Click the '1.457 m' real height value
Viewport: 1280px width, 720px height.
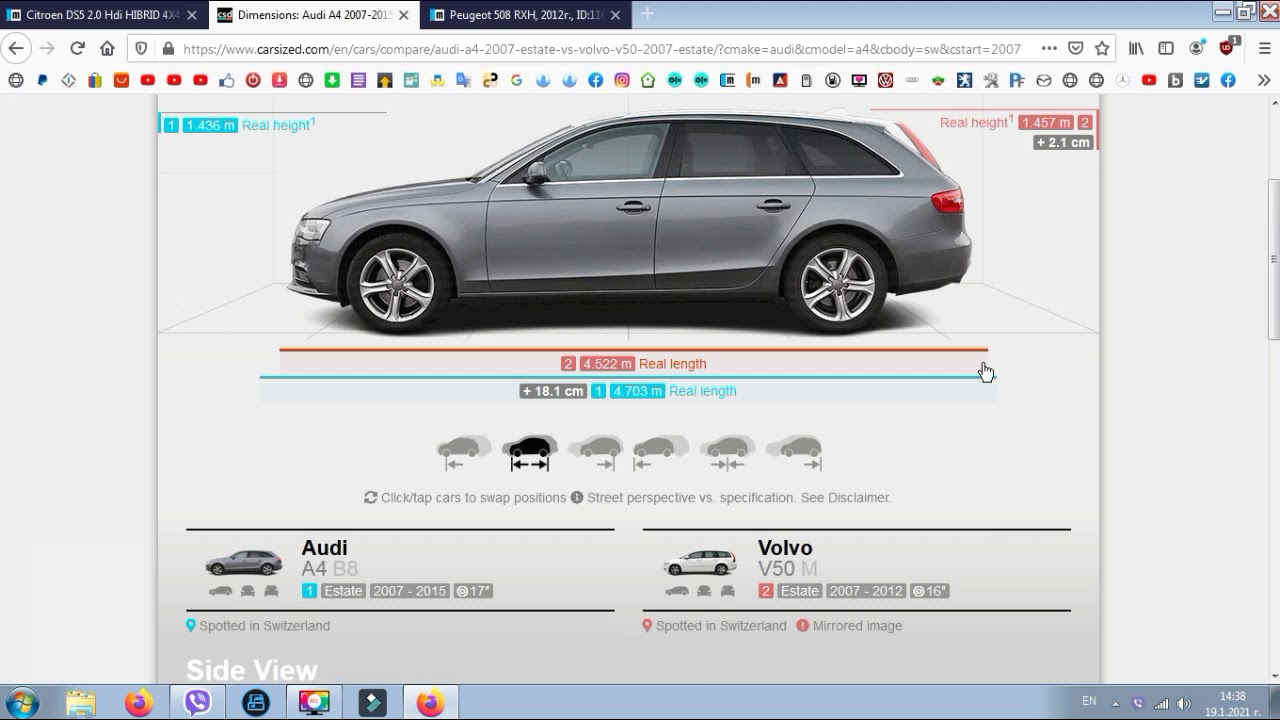1046,122
